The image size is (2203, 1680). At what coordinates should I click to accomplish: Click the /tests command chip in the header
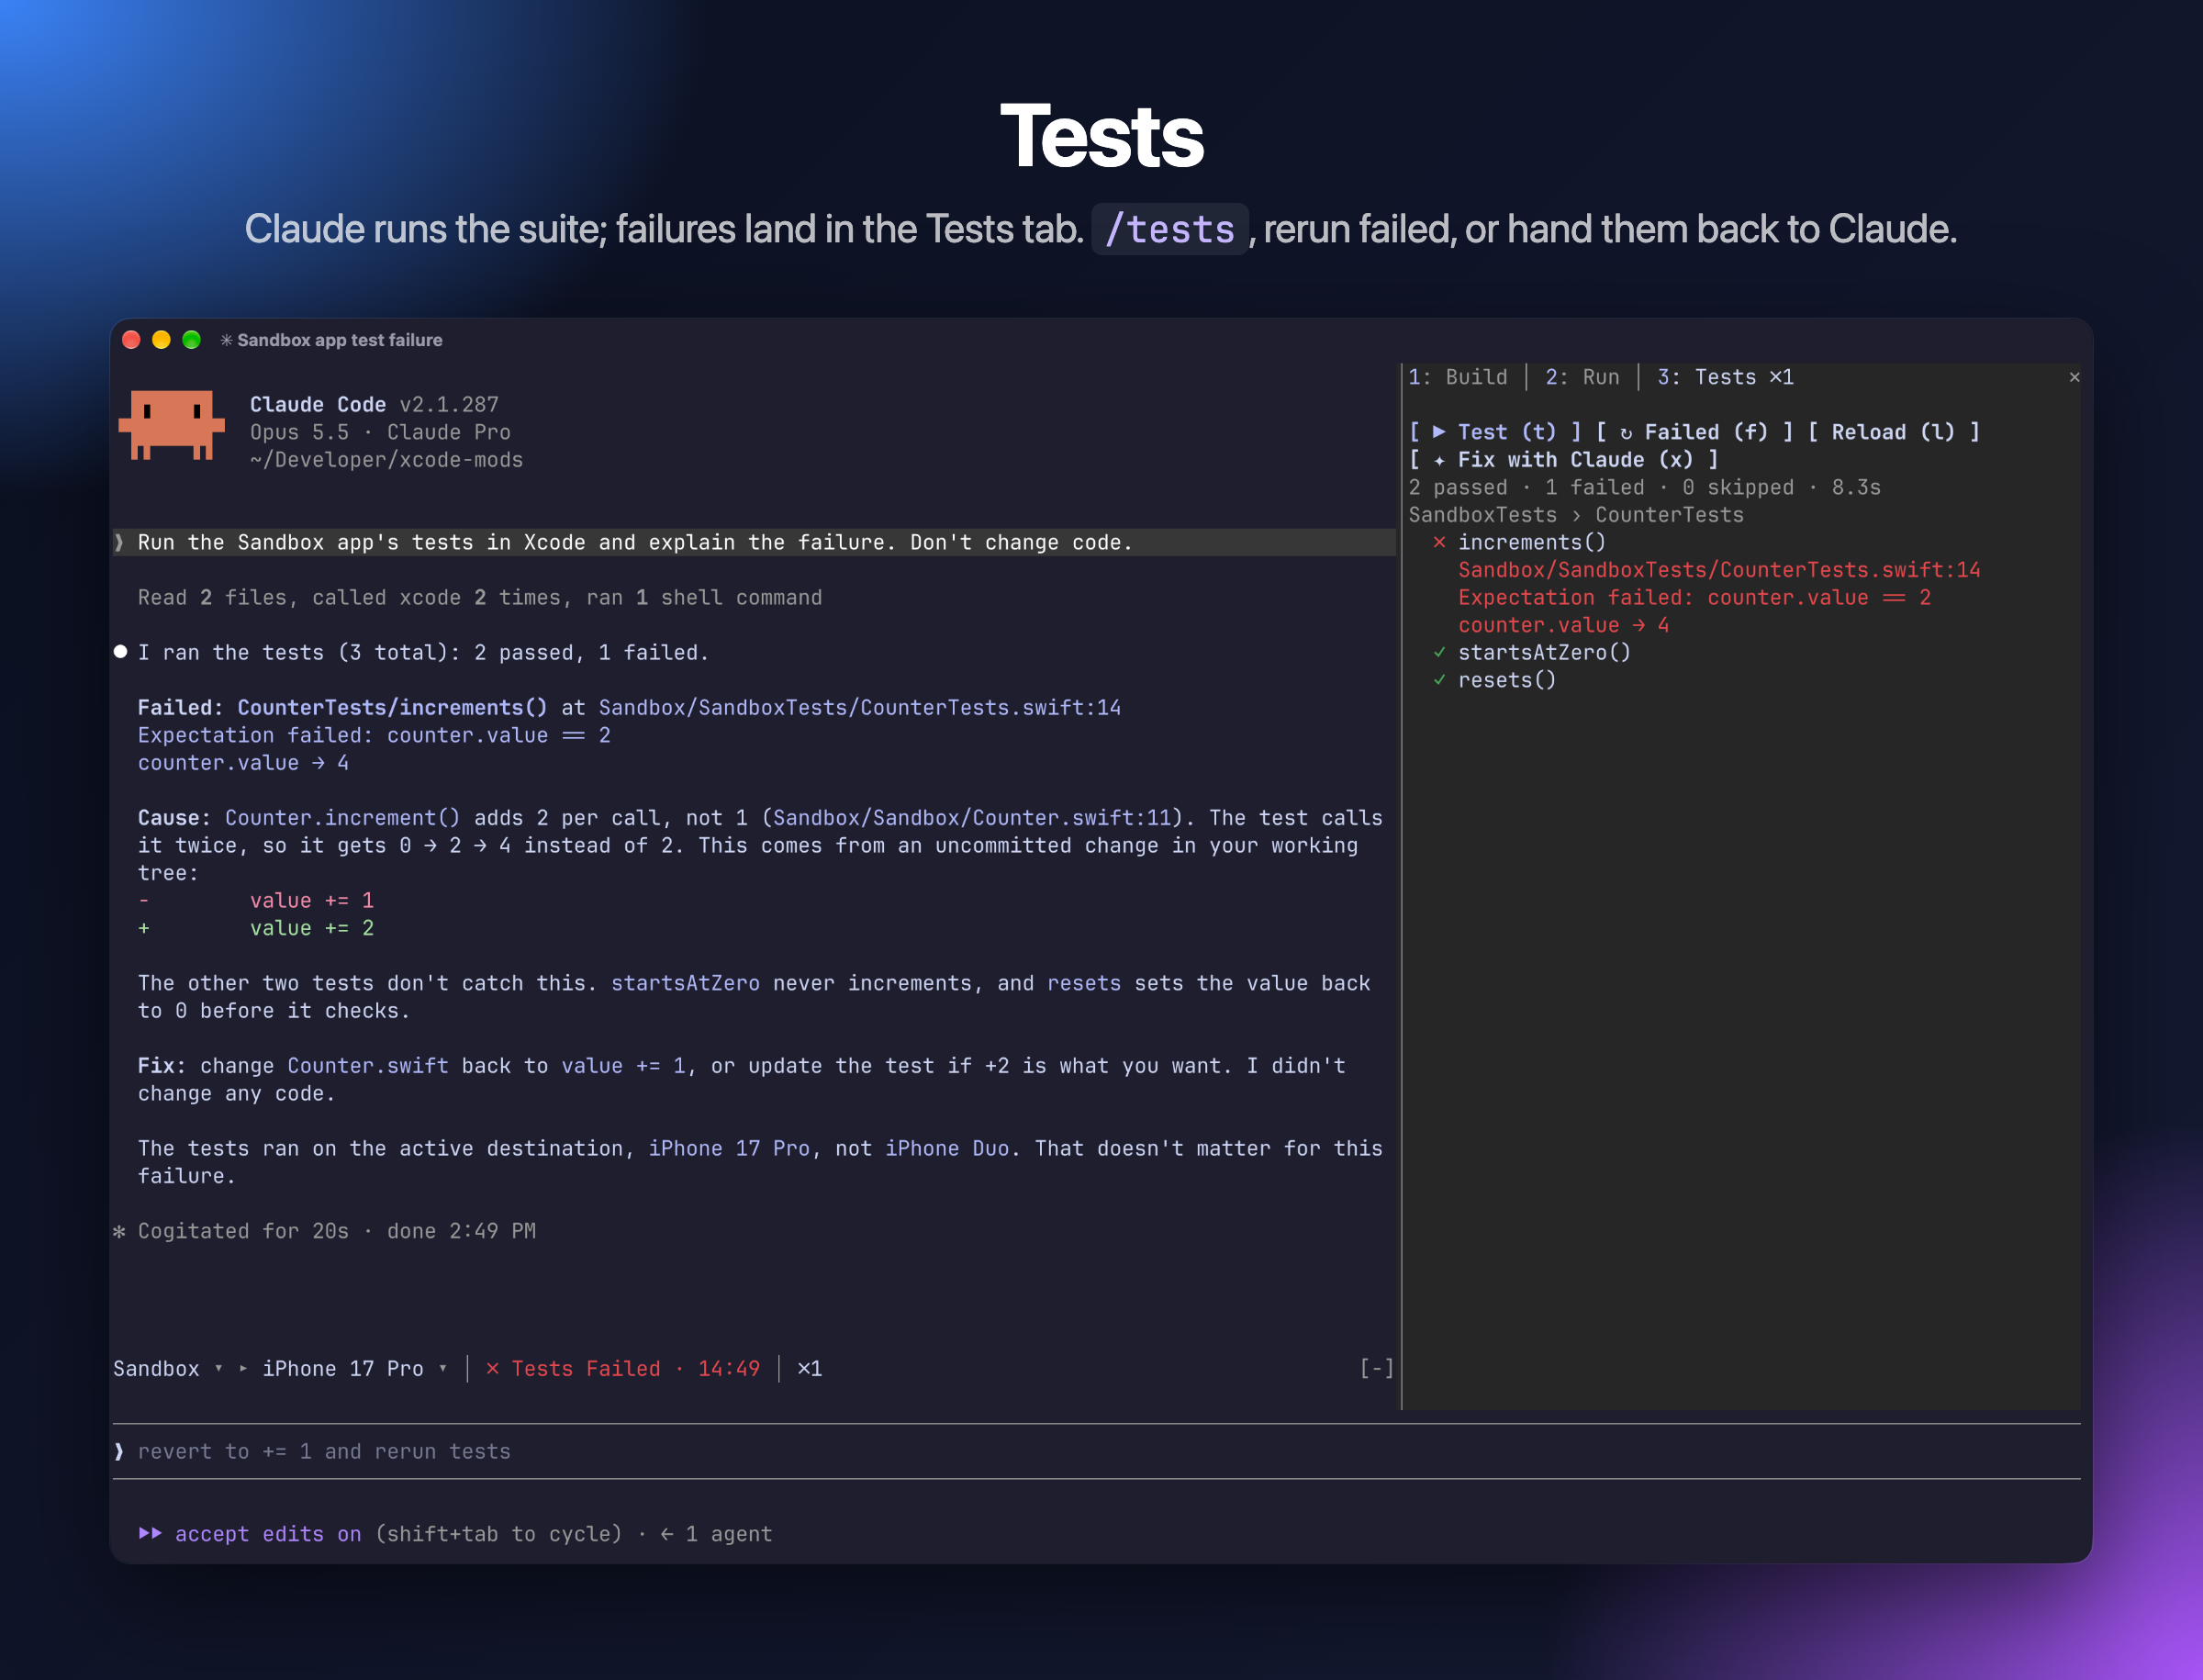(x=1170, y=229)
